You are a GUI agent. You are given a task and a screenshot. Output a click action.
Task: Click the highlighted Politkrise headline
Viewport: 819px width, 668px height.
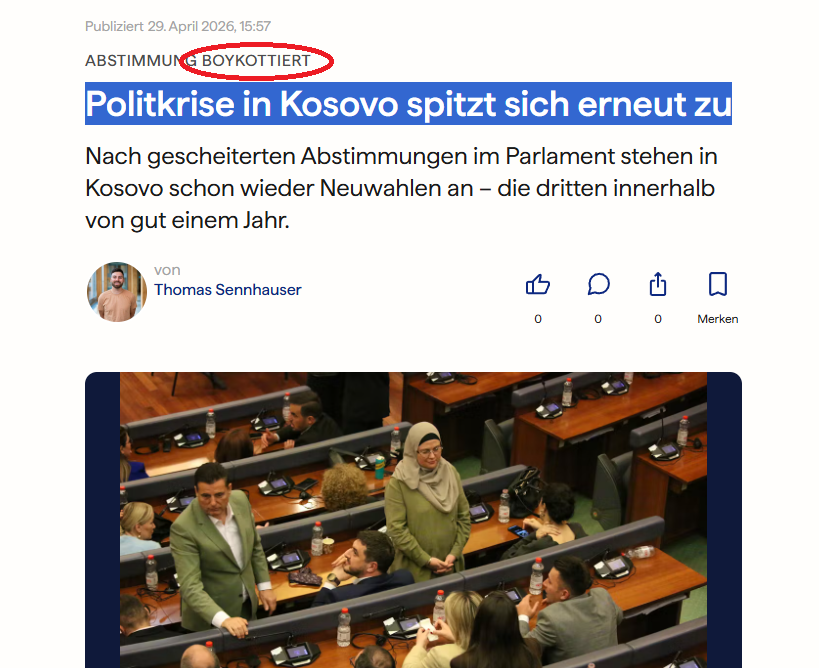coord(408,103)
